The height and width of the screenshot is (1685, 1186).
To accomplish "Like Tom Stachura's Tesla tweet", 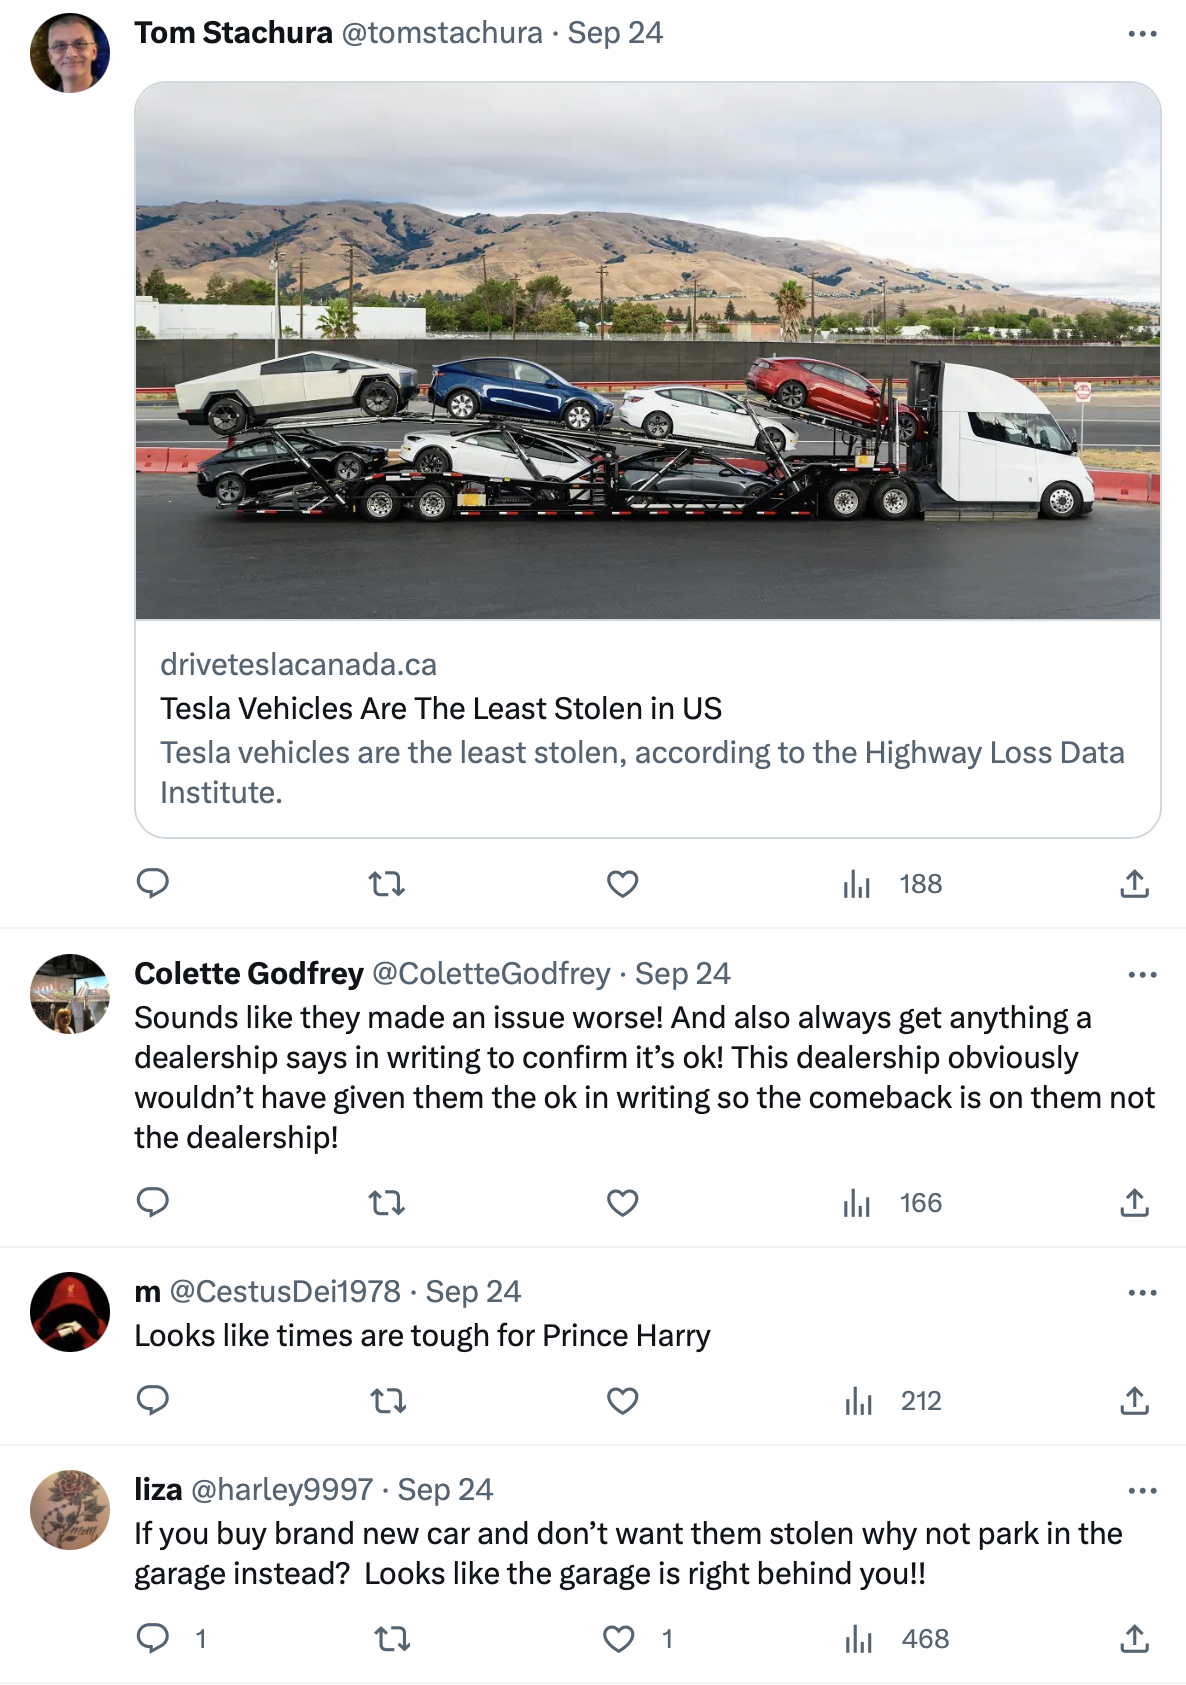I will click(x=622, y=884).
